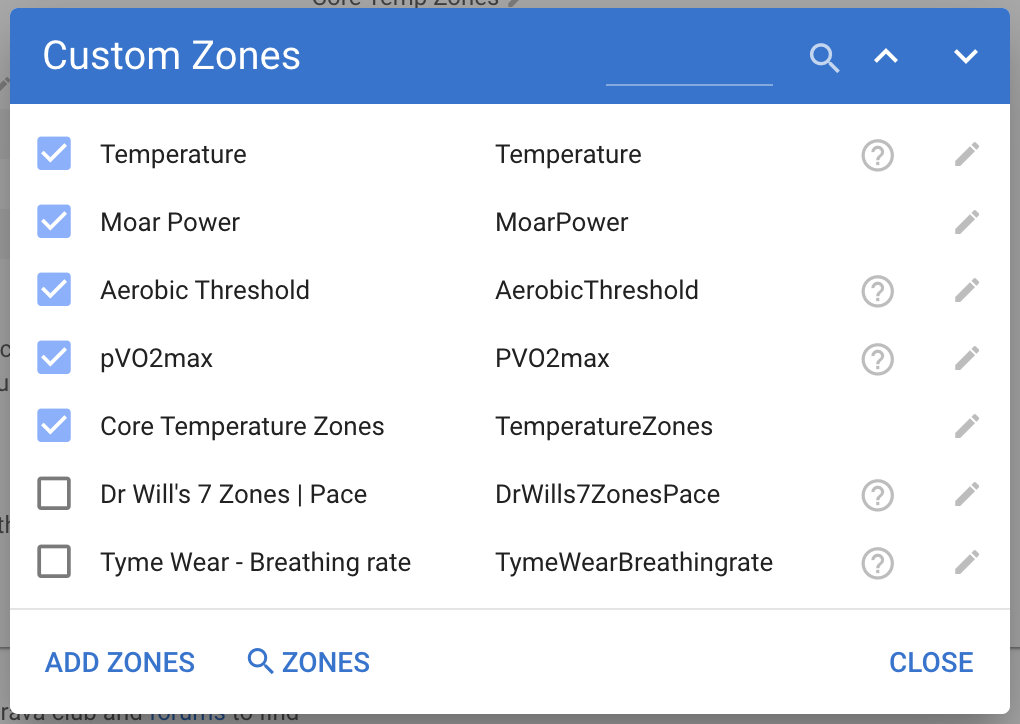Enable Dr Will's 7 Zones | Pace checkbox
This screenshot has width=1020, height=724.
pyautogui.click(x=54, y=494)
